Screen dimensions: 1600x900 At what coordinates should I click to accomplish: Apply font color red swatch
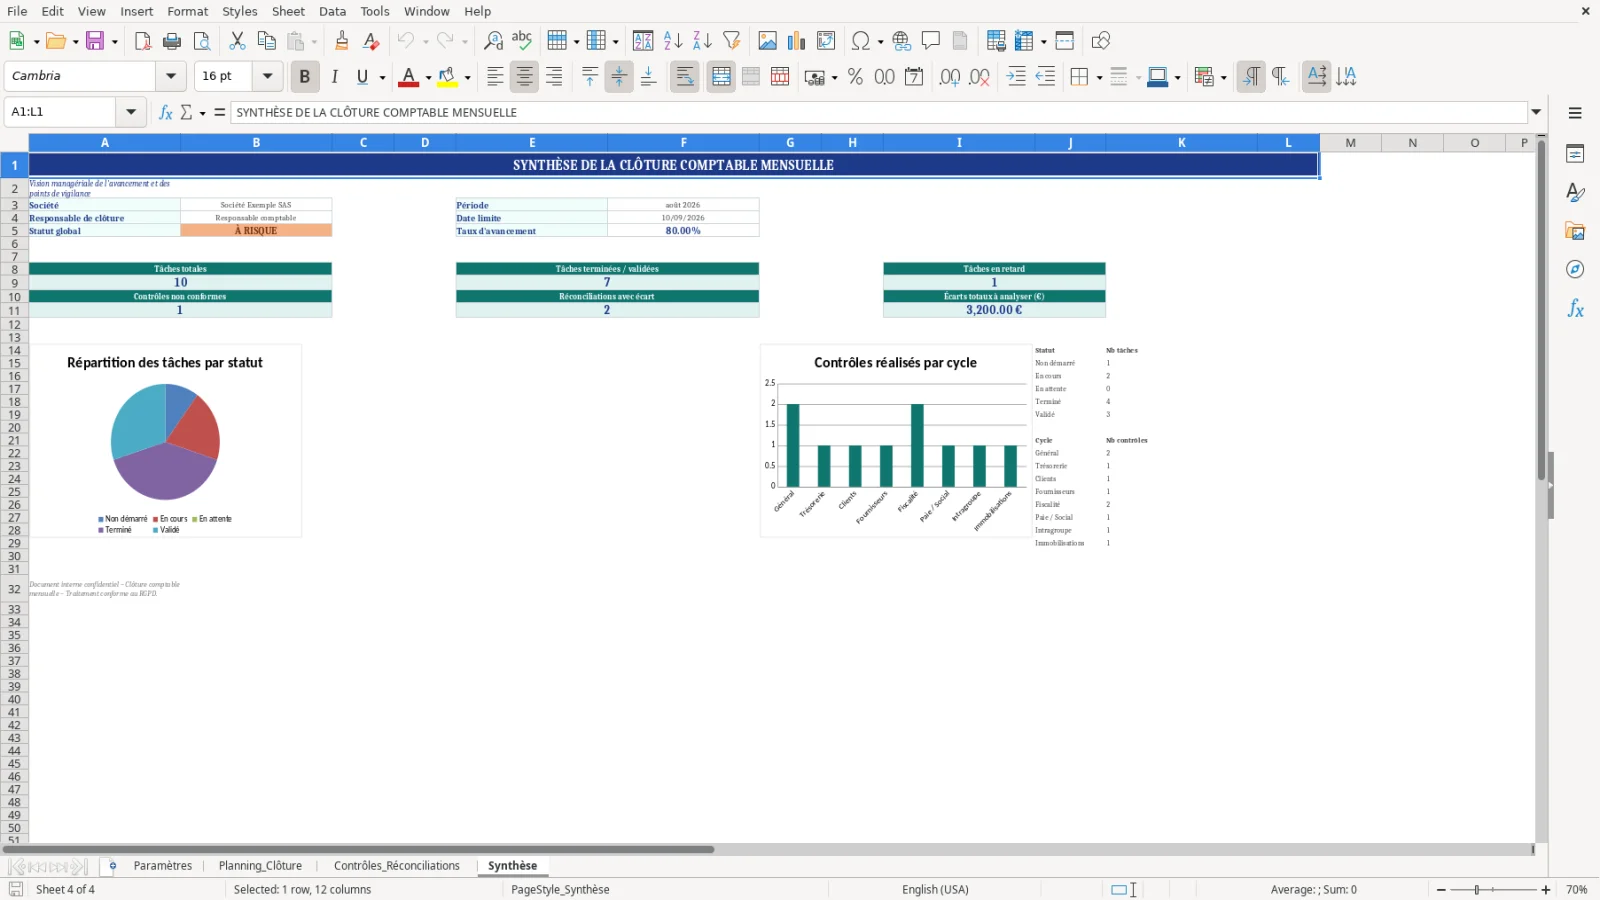409,77
